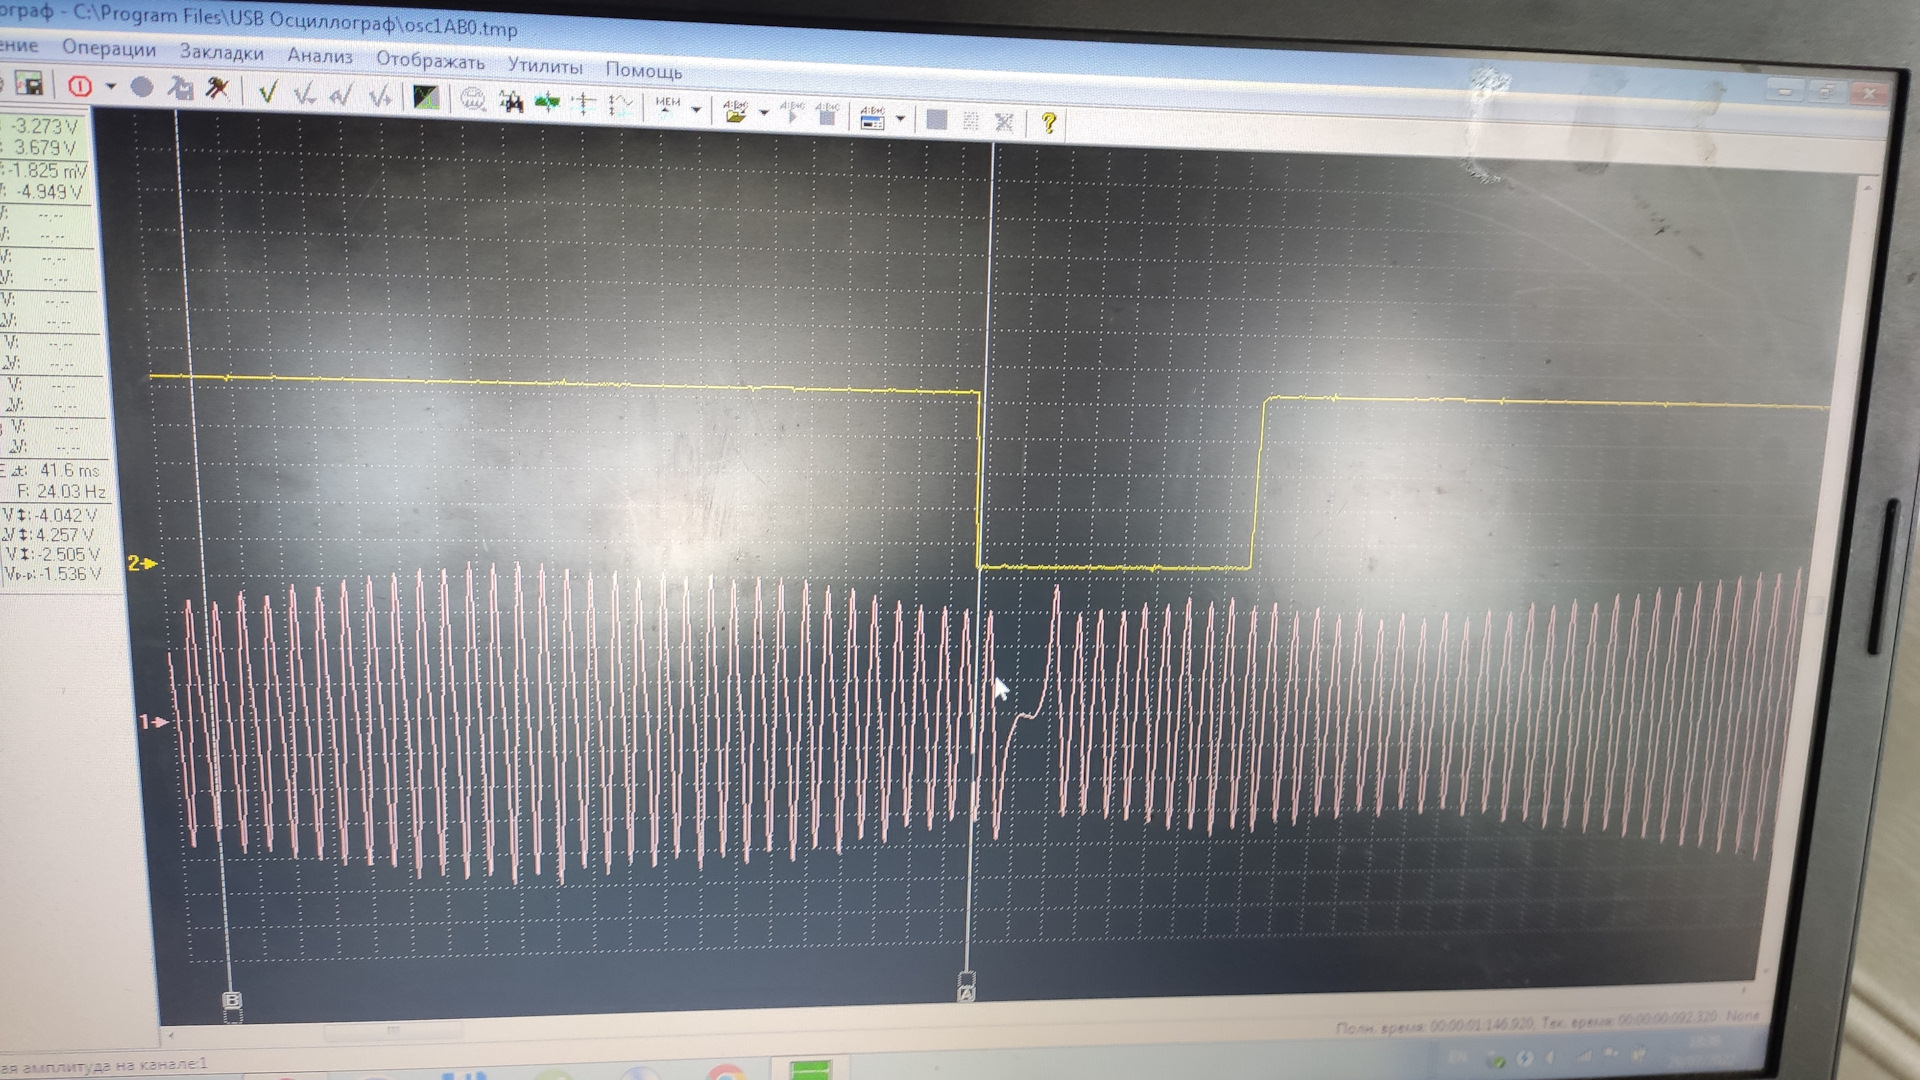Open the Помощь menu

(643, 71)
